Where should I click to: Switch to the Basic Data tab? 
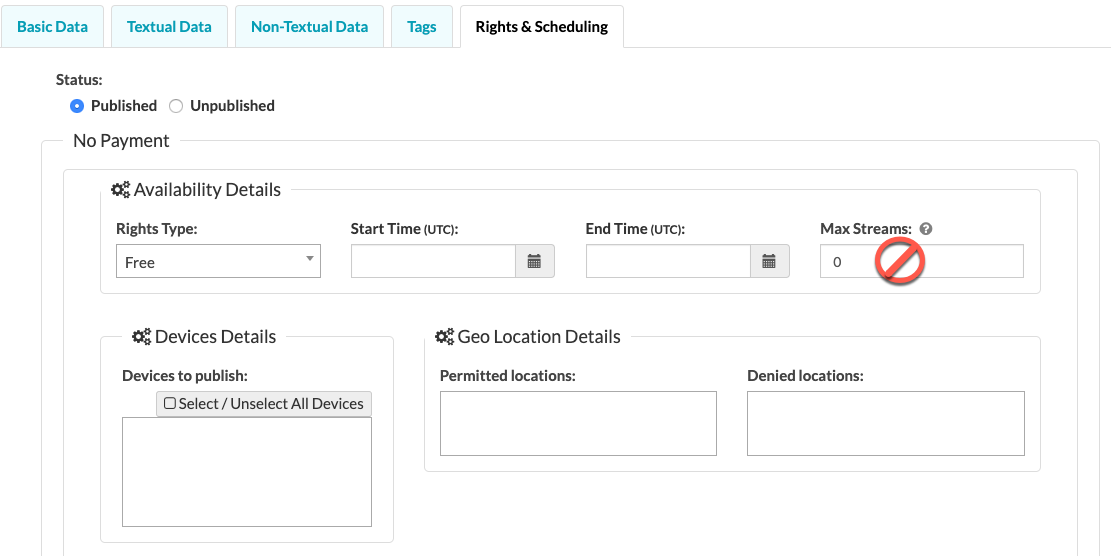(52, 27)
